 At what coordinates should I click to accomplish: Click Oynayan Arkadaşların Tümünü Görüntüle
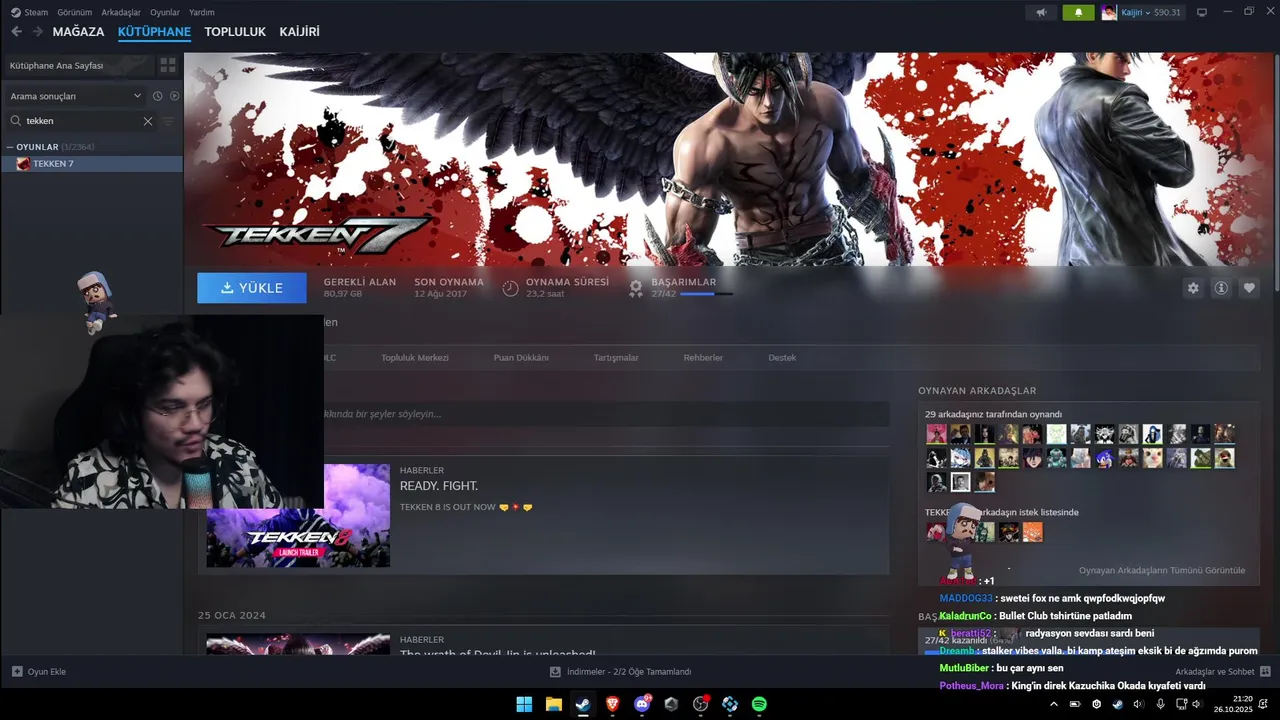coord(1162,570)
